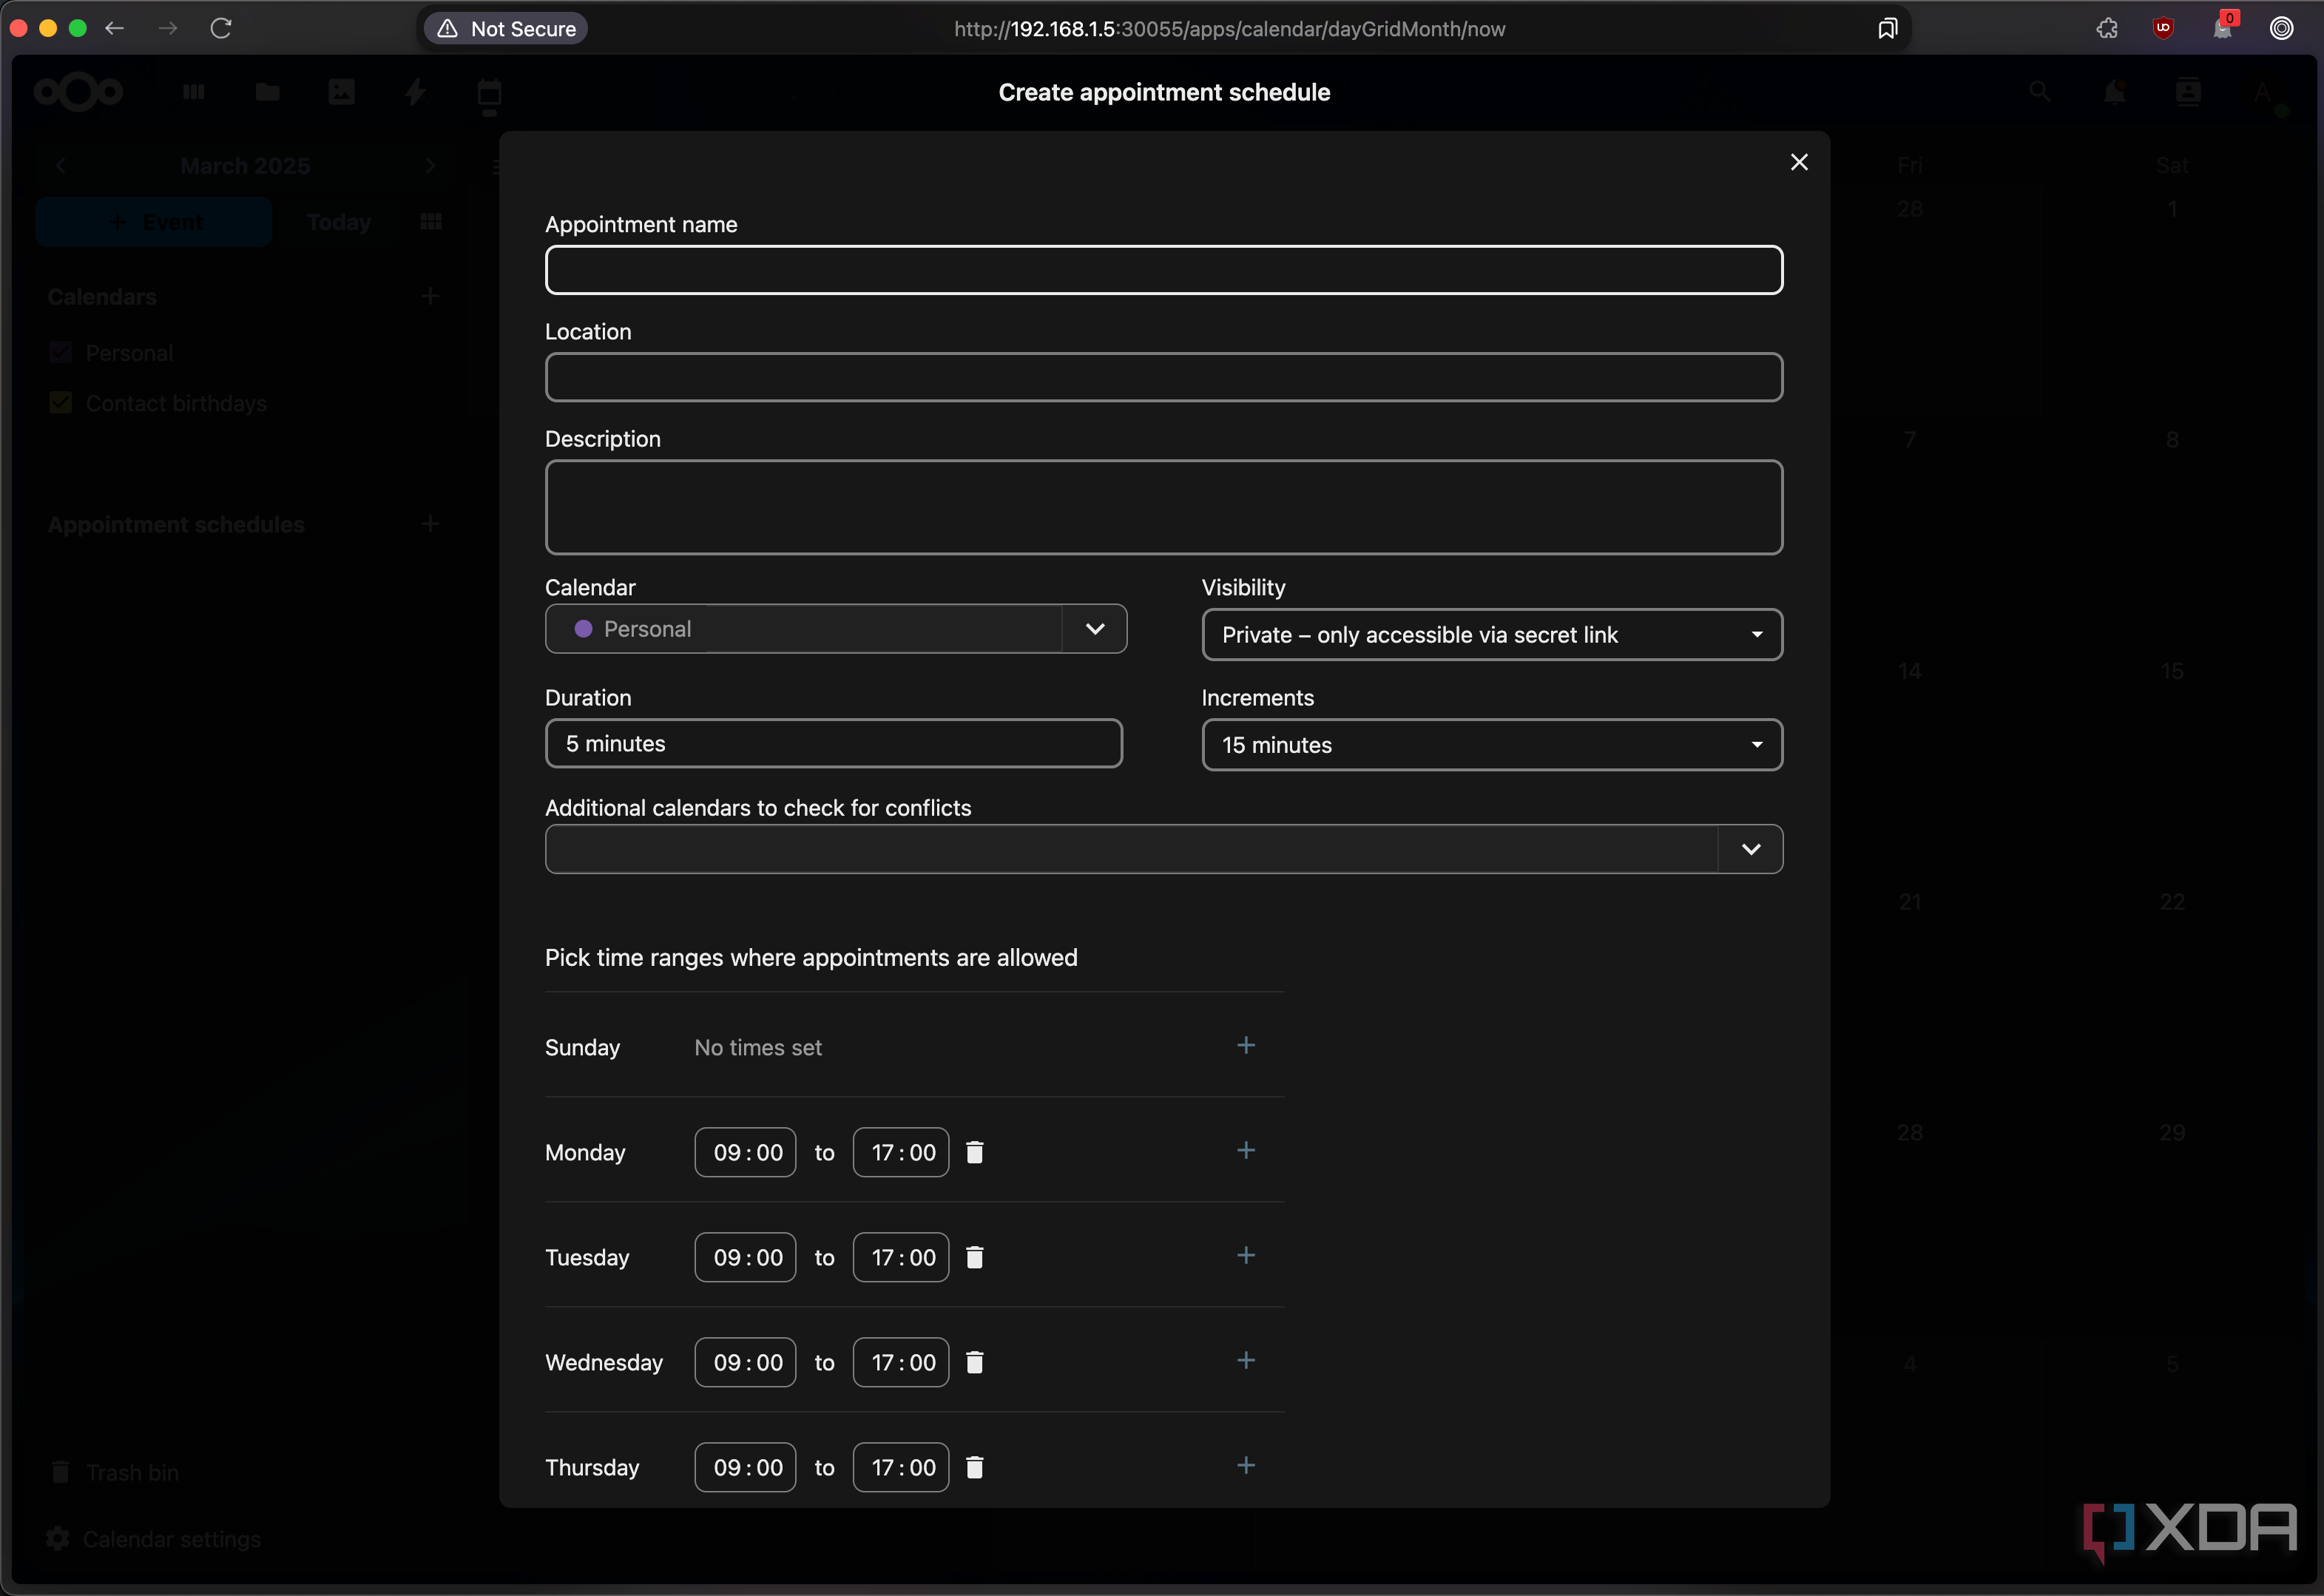
Task: Edit Monday start time 09:00
Action: (x=745, y=1153)
